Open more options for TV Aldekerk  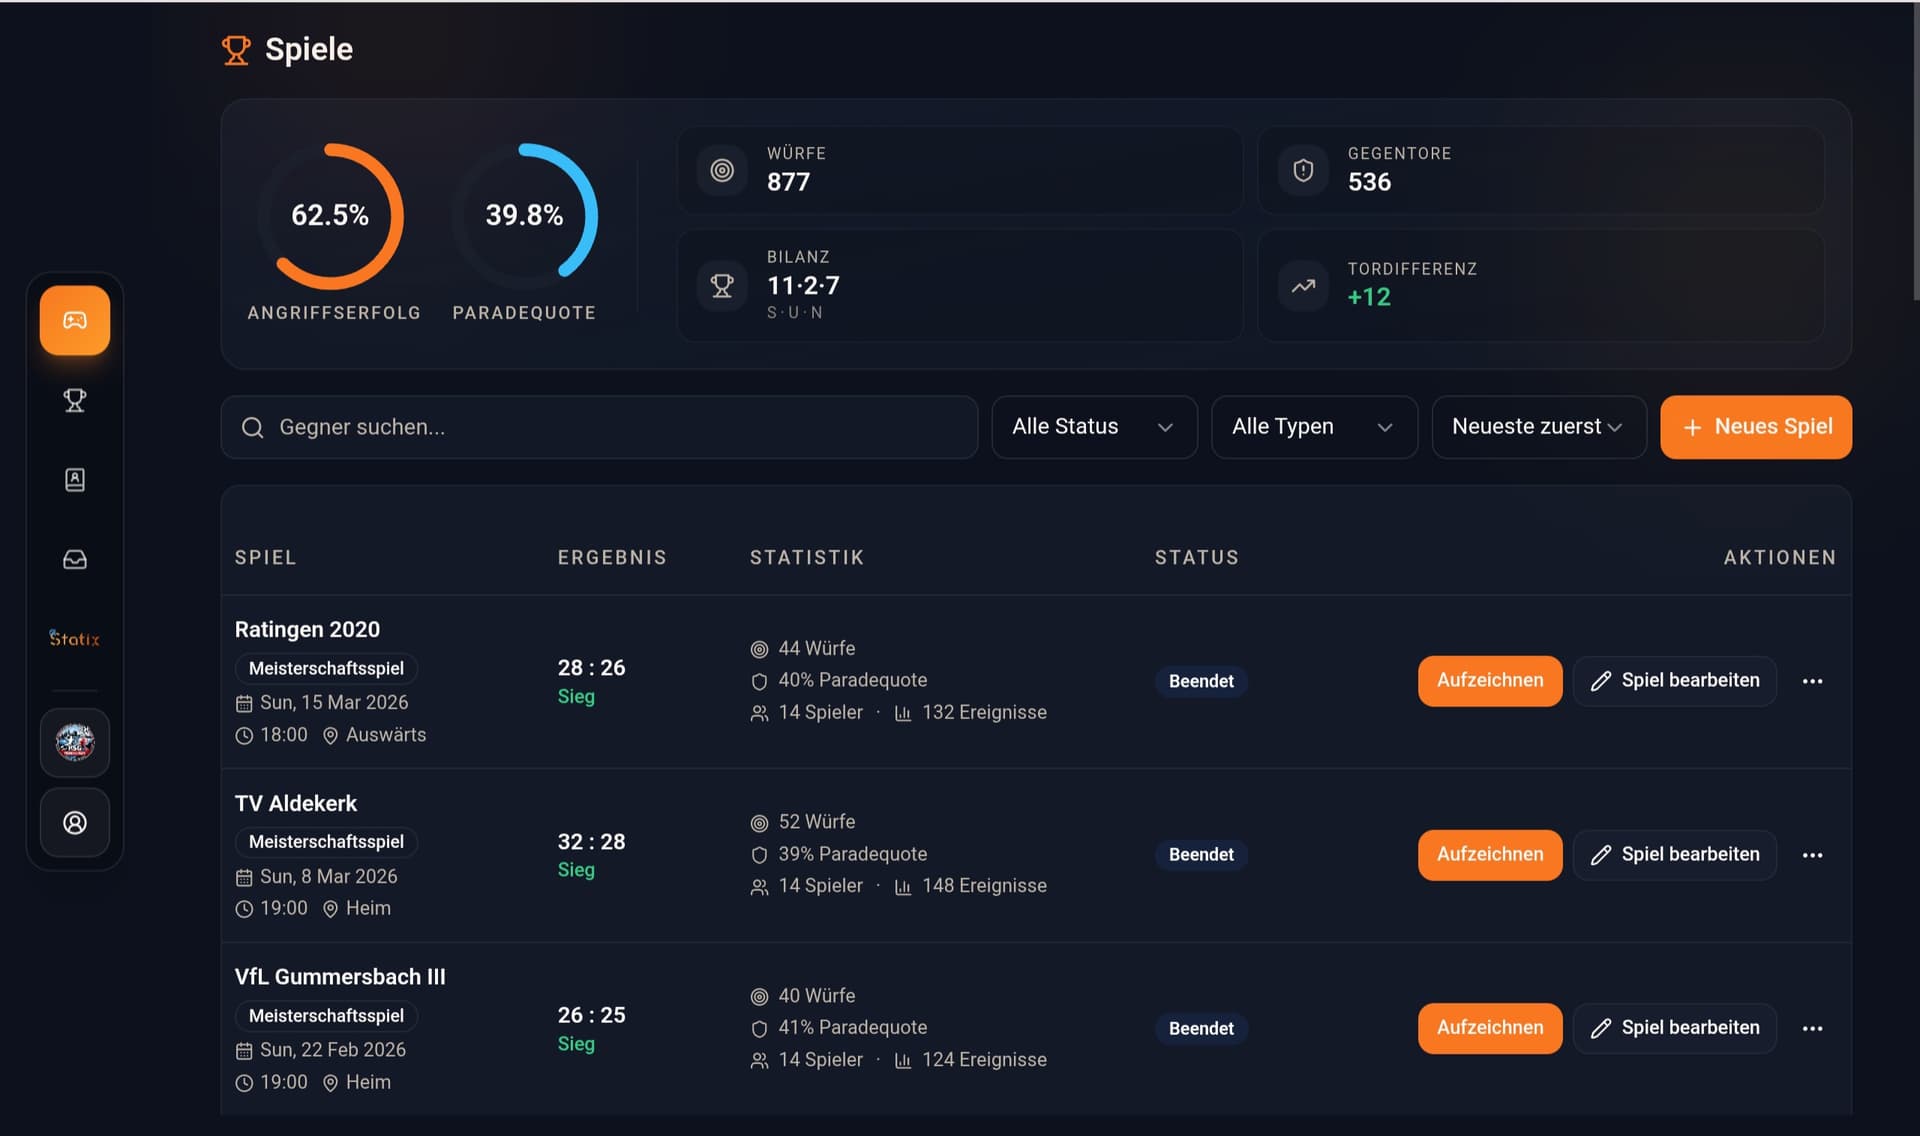tap(1812, 855)
